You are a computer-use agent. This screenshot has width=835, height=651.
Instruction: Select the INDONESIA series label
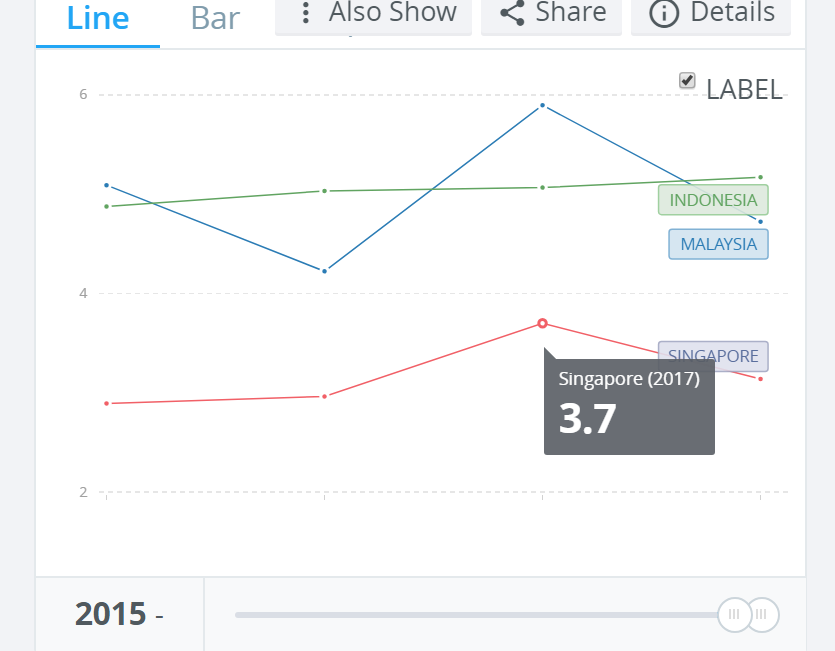tap(713, 200)
